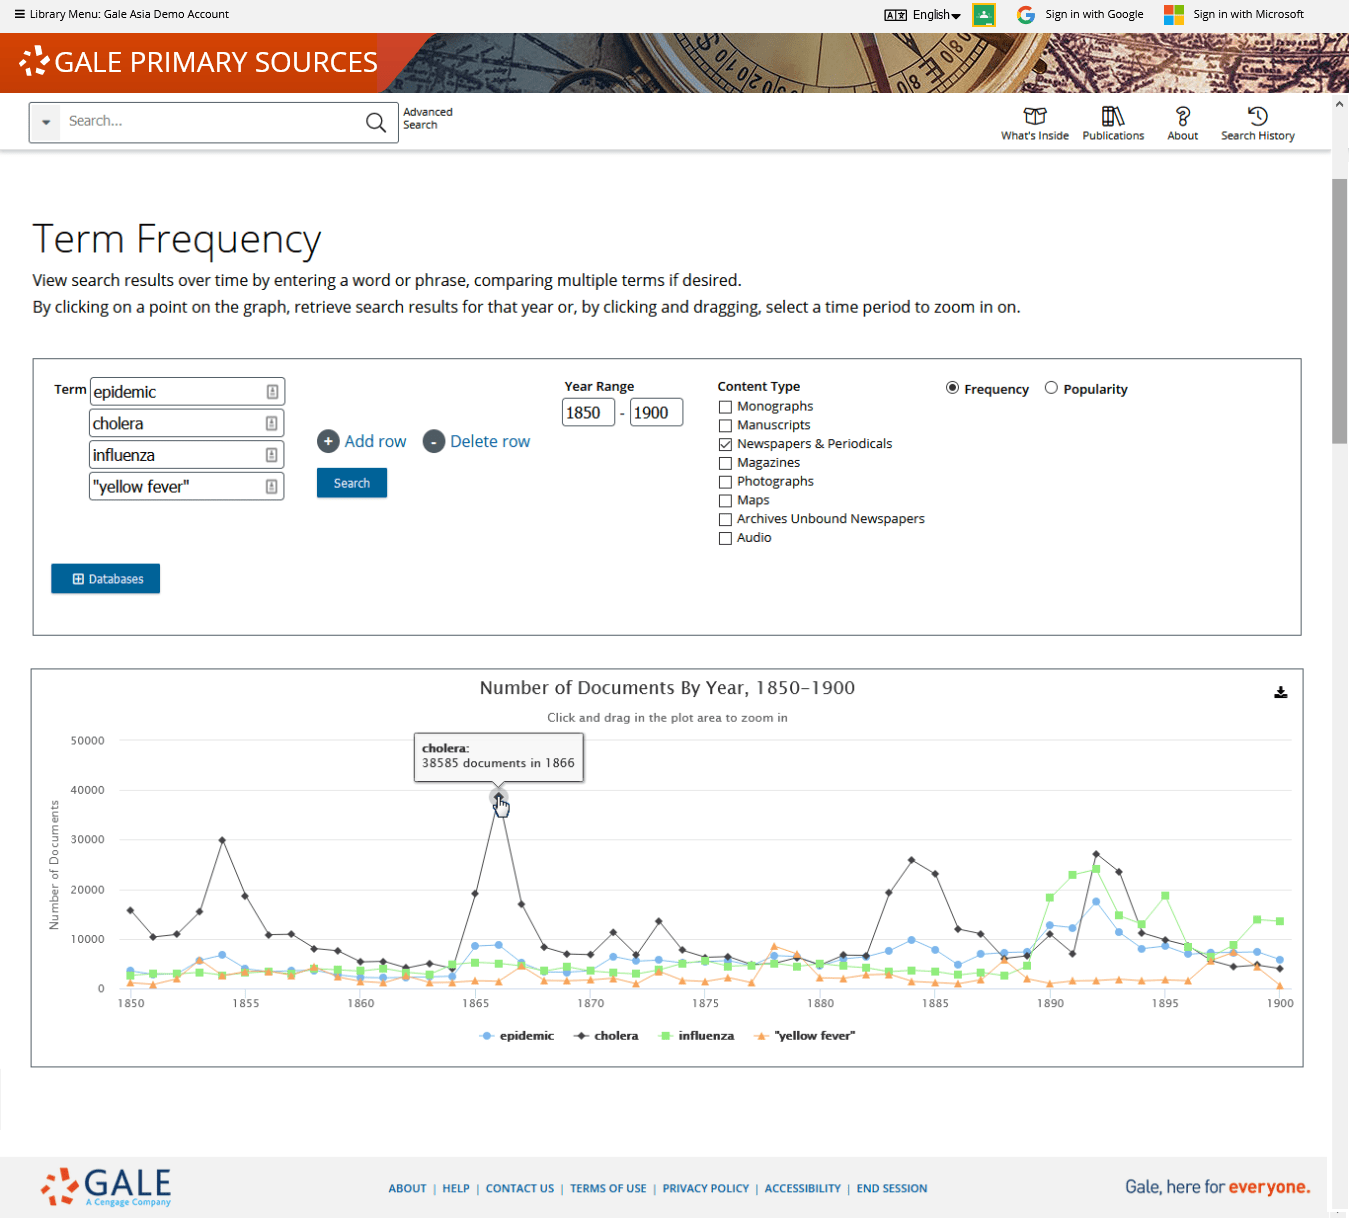Select the Frequency radio button

coord(952,388)
